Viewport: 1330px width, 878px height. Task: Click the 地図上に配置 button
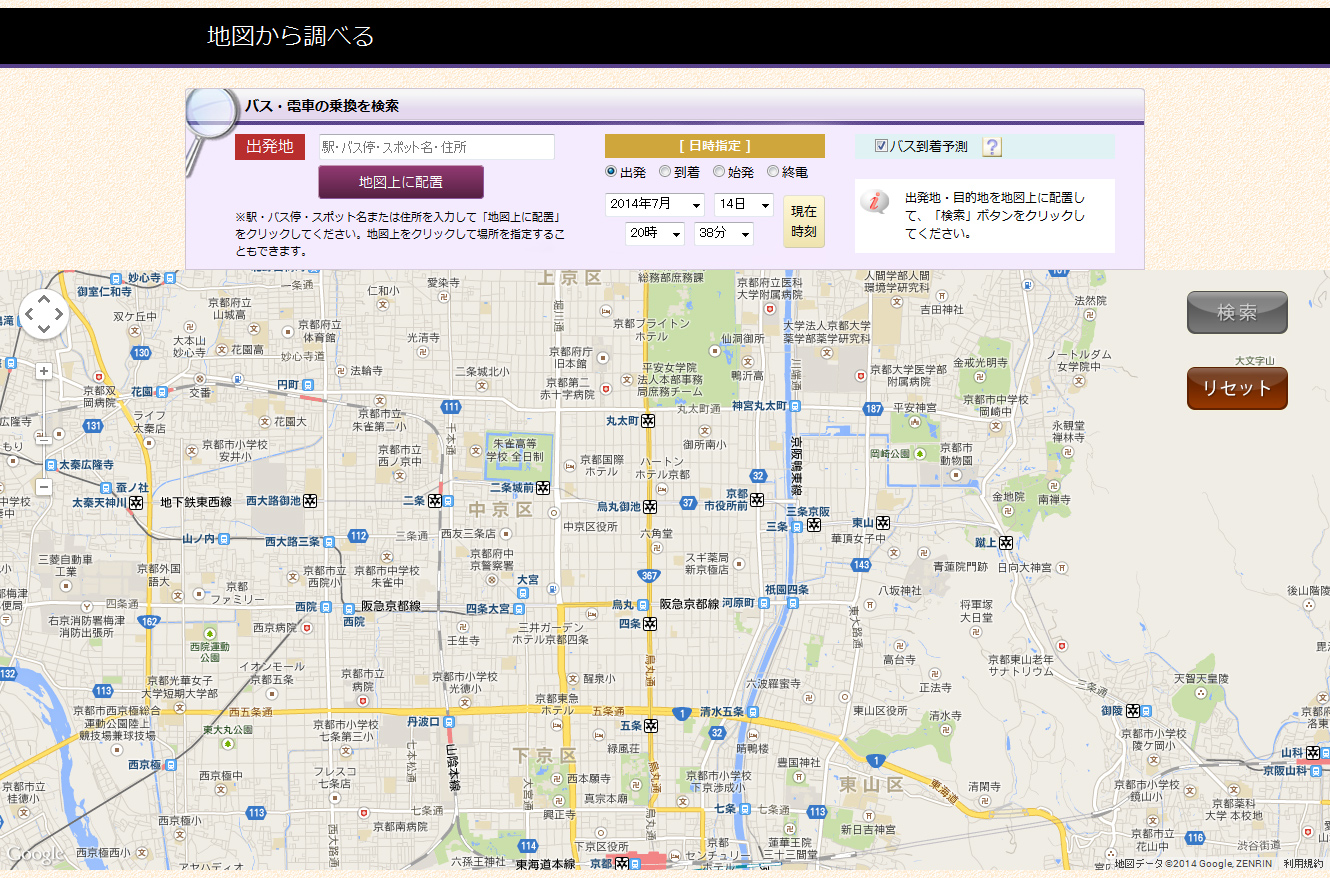[x=401, y=182]
